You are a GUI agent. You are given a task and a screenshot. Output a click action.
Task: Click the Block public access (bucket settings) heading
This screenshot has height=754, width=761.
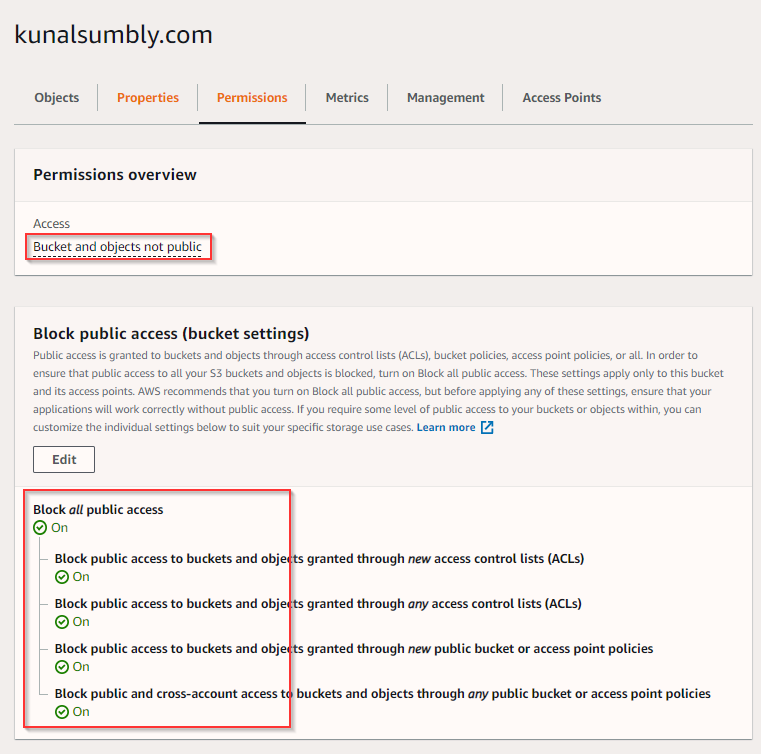(171, 334)
